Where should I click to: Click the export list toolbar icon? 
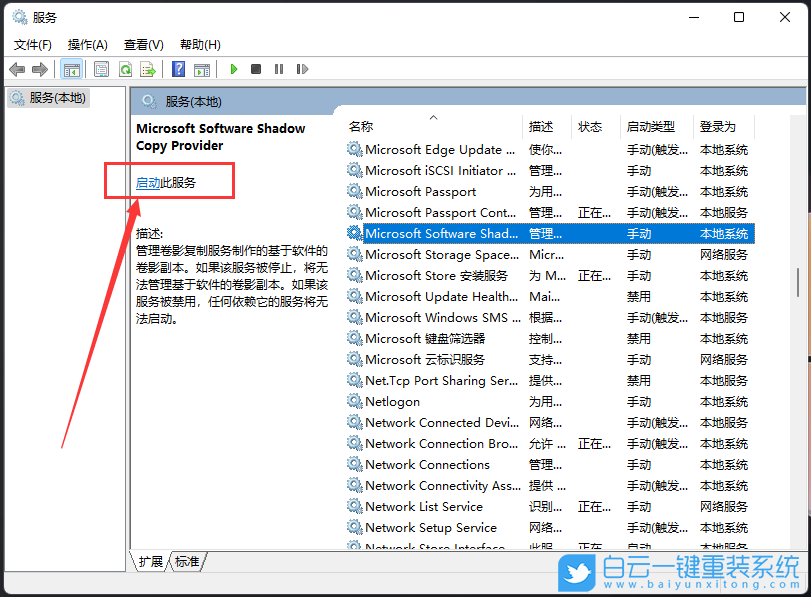pyautogui.click(x=148, y=69)
